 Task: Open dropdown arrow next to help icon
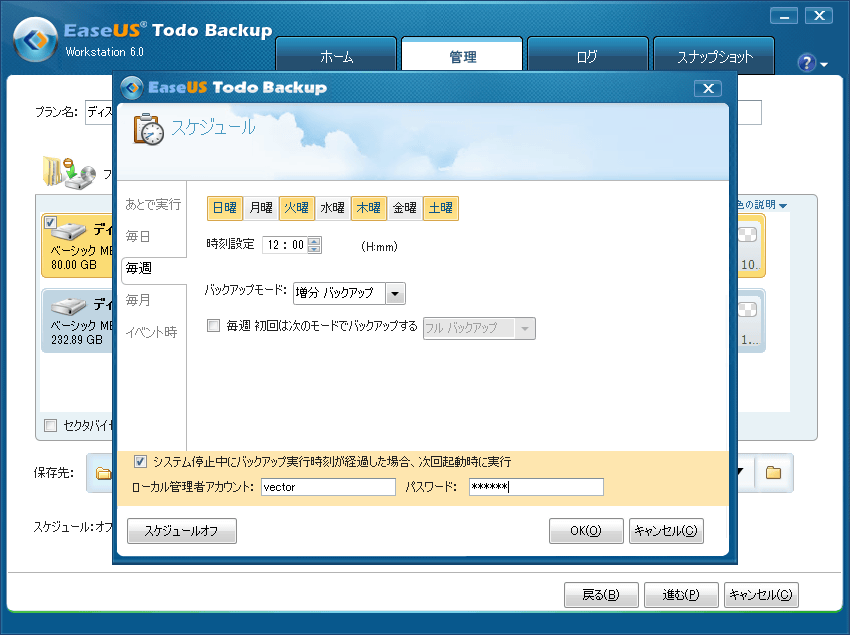824,65
